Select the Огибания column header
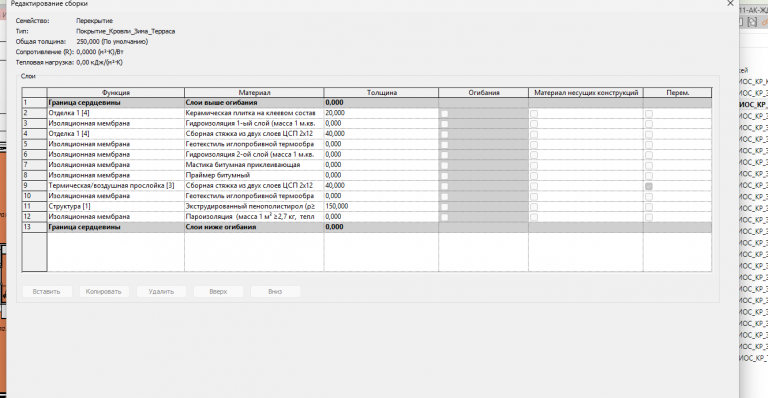768x398 pixels. point(483,93)
